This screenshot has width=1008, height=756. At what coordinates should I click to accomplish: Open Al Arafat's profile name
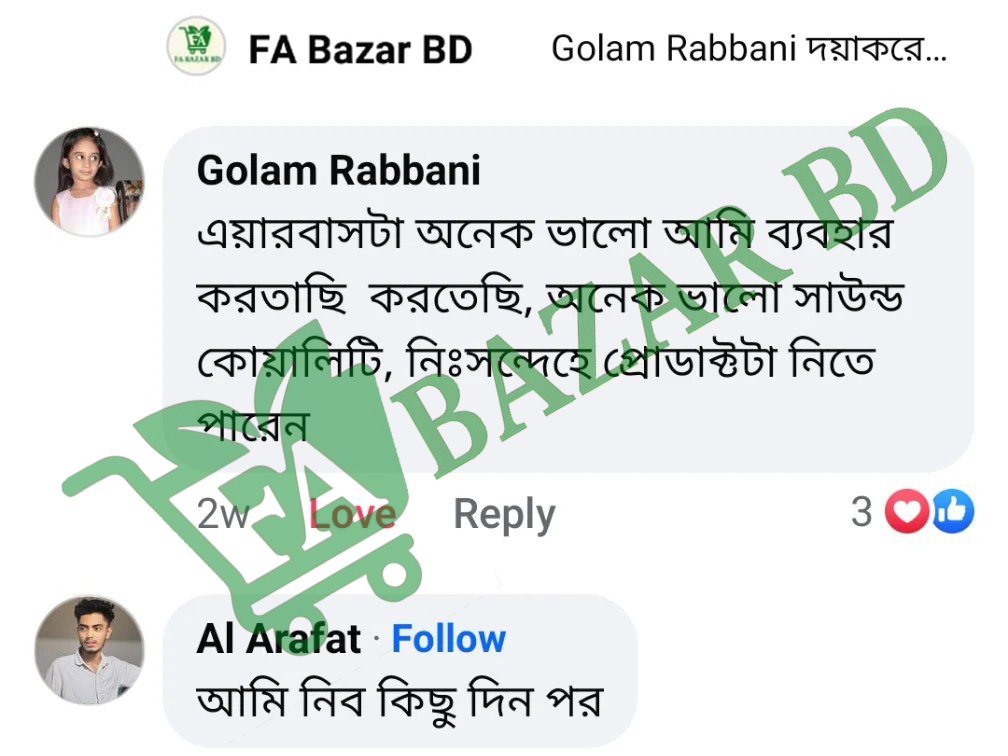[x=278, y=639]
